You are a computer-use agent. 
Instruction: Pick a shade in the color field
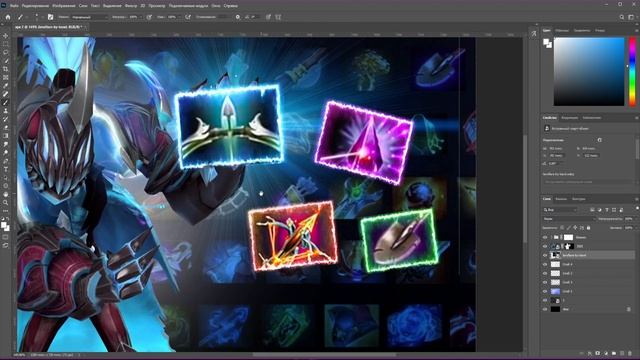point(589,71)
